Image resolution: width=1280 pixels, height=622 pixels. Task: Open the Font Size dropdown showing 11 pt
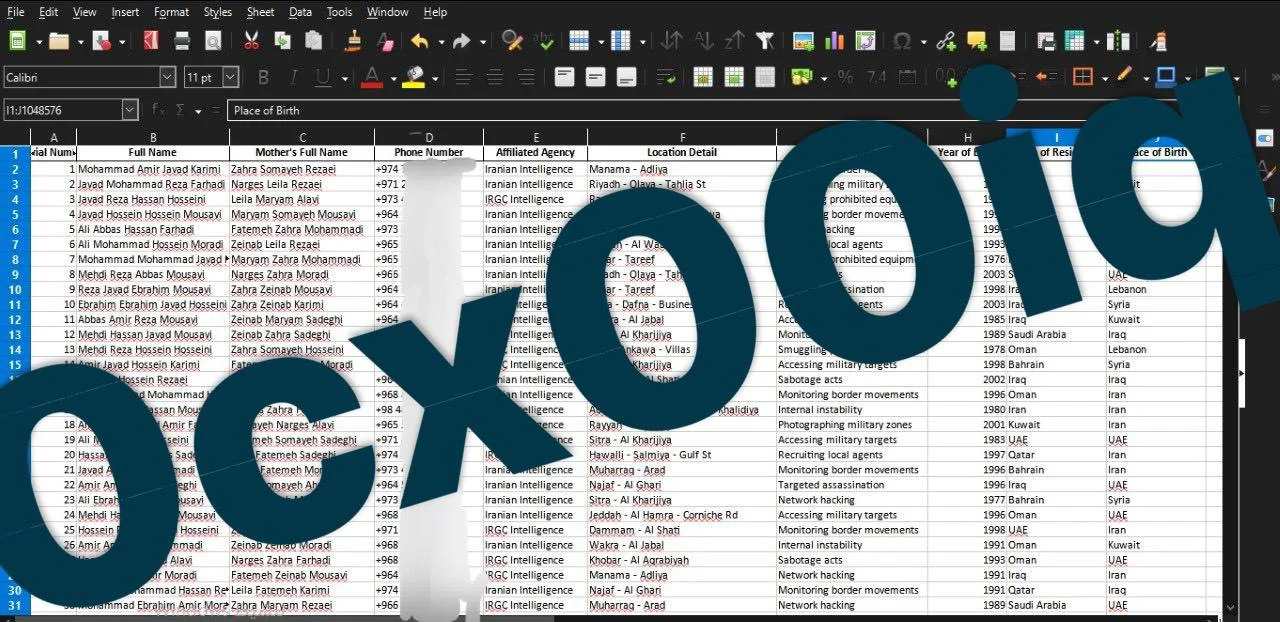tap(231, 77)
